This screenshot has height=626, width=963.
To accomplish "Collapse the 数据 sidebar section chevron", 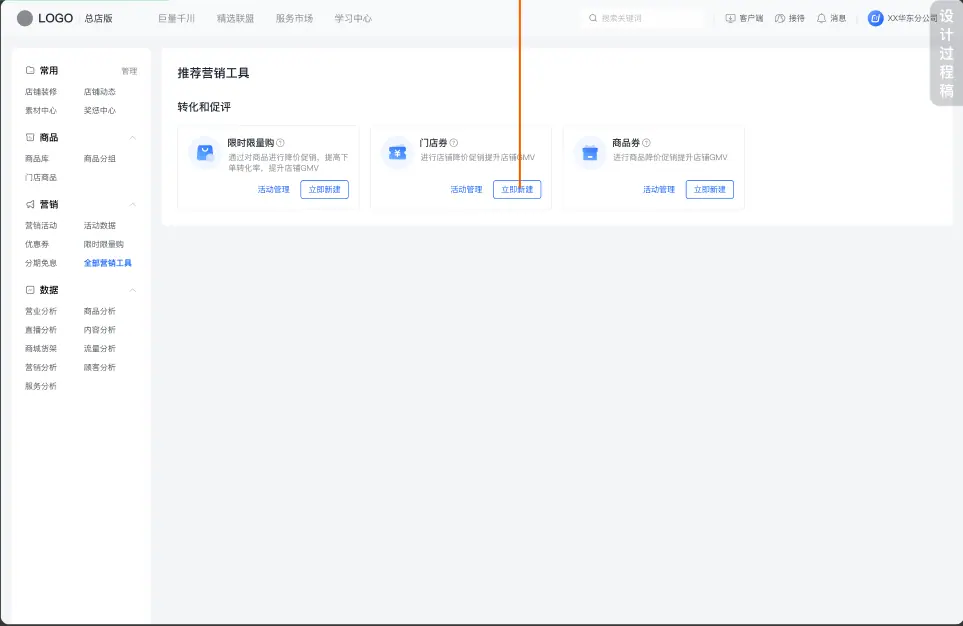I will 132,290.
